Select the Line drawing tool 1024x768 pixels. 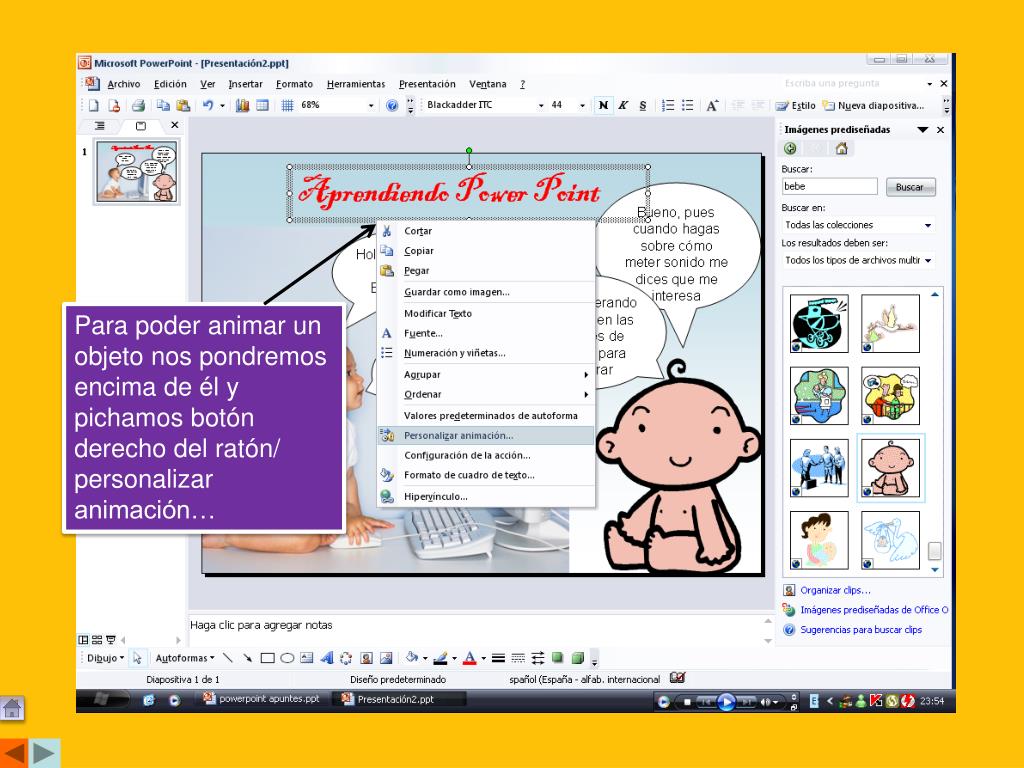pyautogui.click(x=227, y=658)
